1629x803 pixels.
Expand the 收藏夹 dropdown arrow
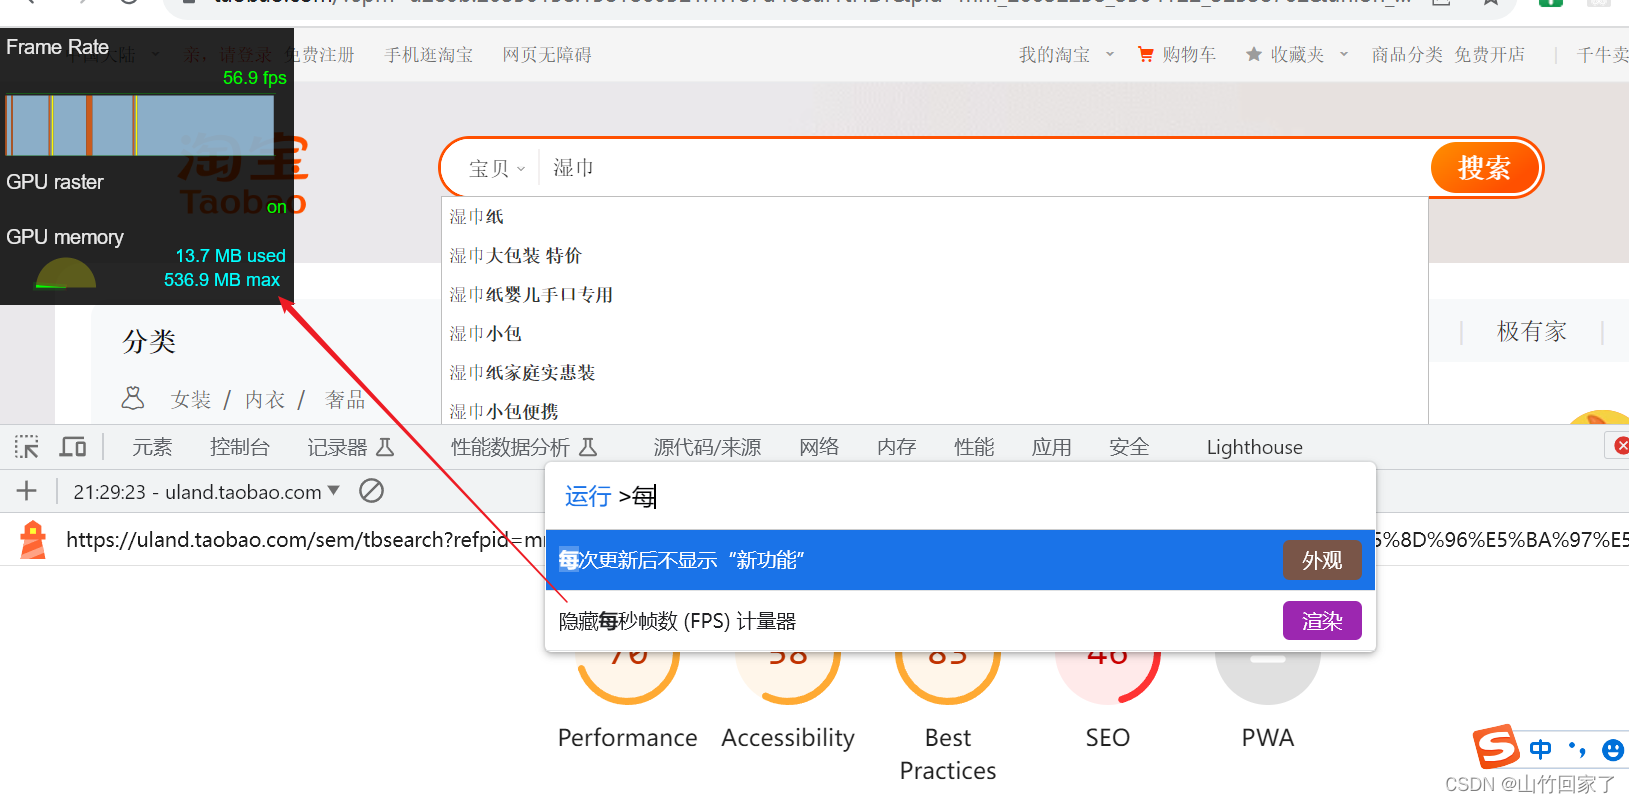(1344, 55)
